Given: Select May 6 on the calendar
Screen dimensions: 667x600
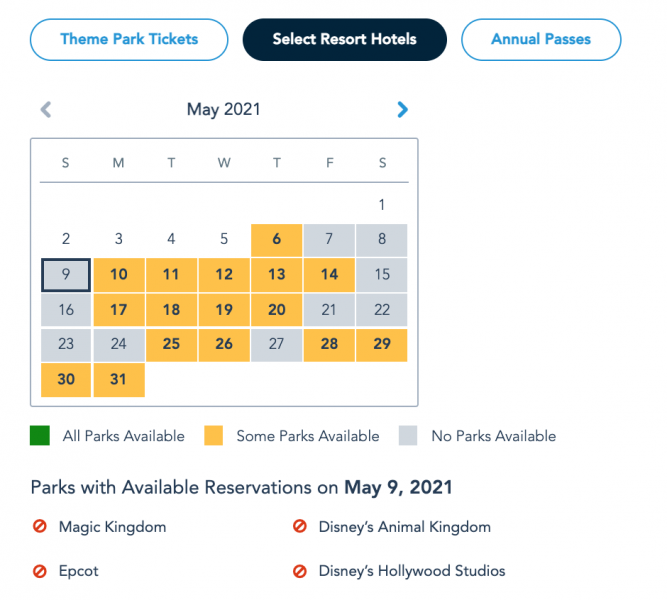Looking at the screenshot, I should 277,240.
